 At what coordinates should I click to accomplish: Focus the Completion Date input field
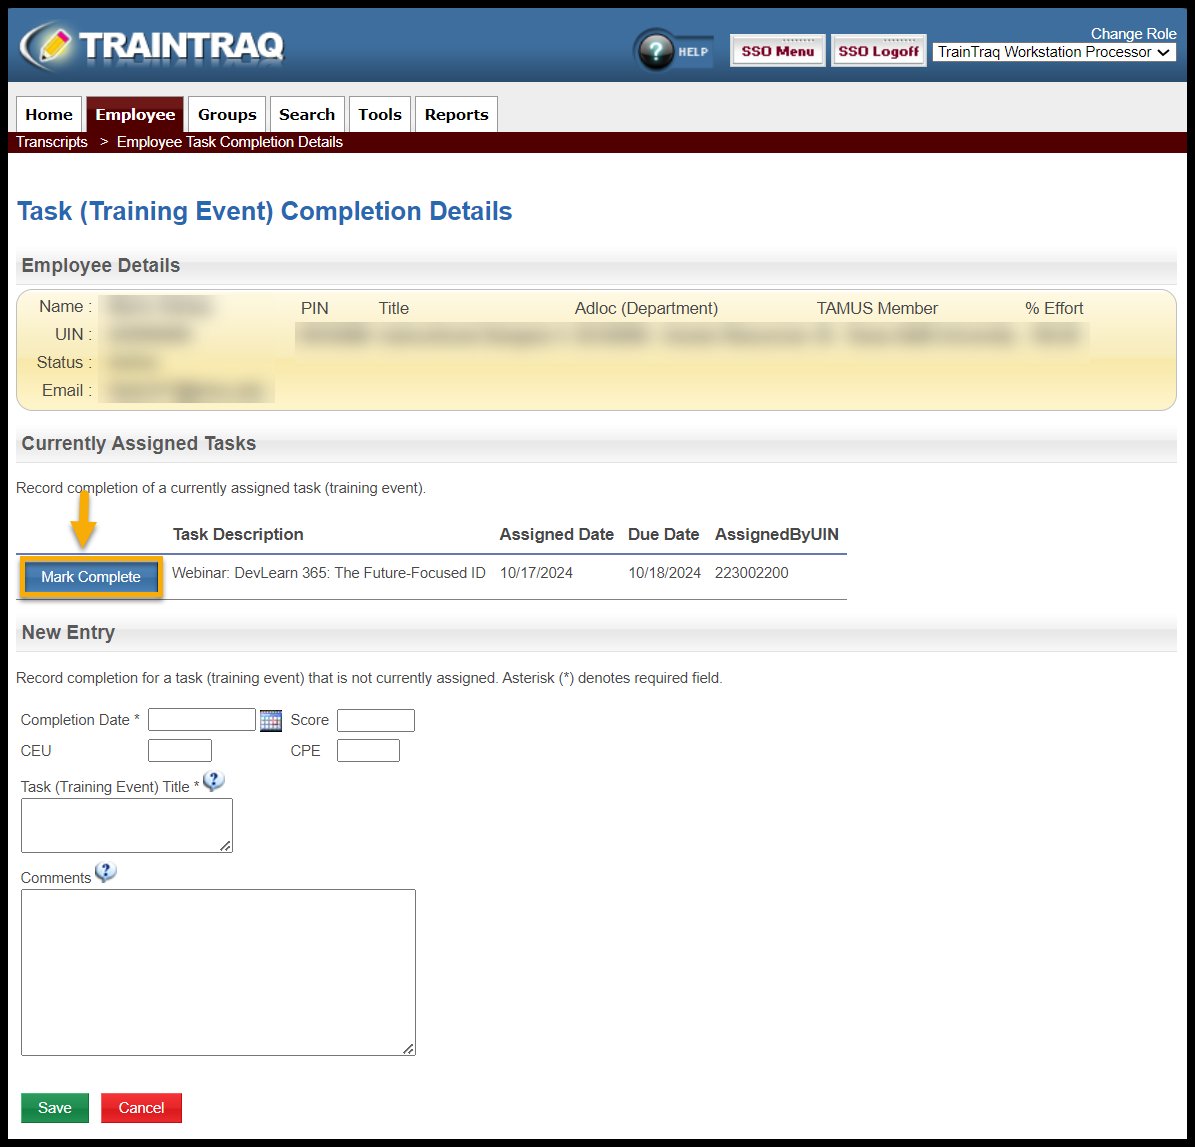coord(202,720)
